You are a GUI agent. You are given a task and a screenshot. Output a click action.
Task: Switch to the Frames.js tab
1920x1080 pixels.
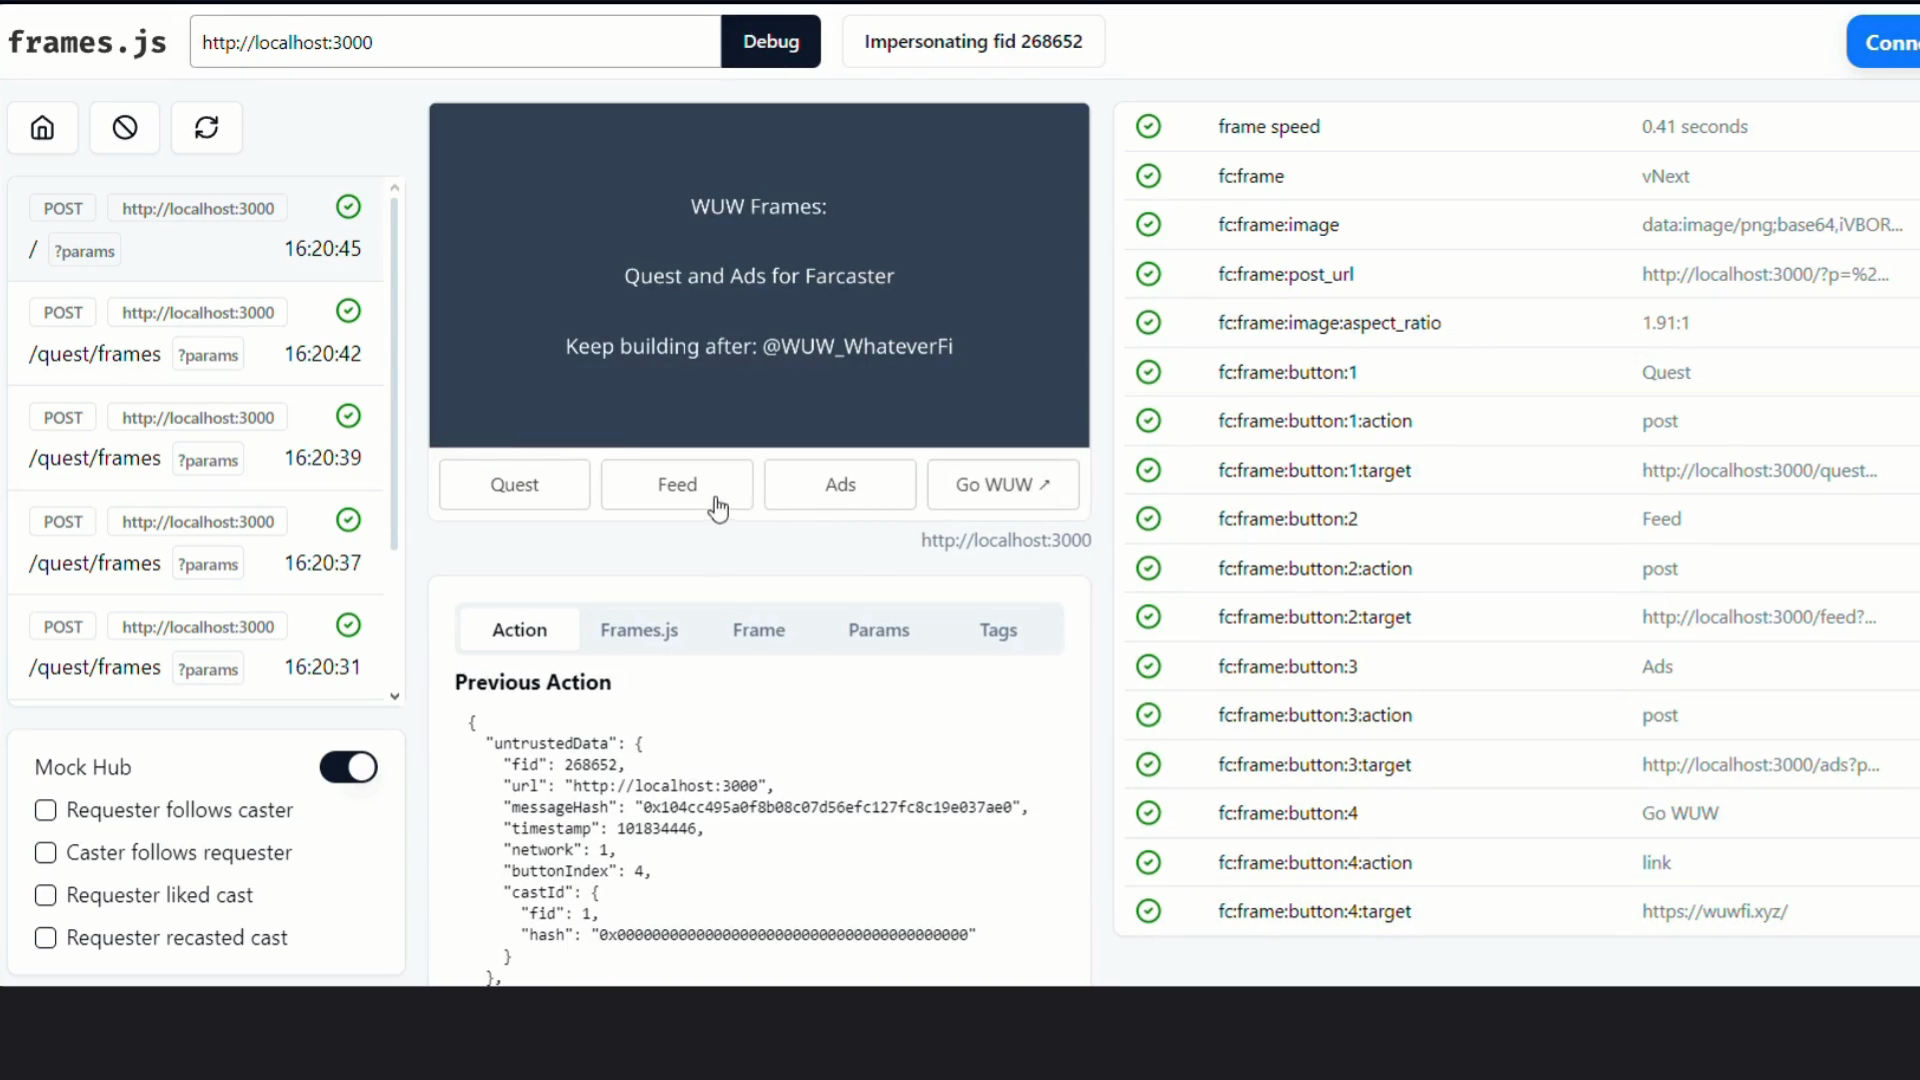(x=639, y=630)
